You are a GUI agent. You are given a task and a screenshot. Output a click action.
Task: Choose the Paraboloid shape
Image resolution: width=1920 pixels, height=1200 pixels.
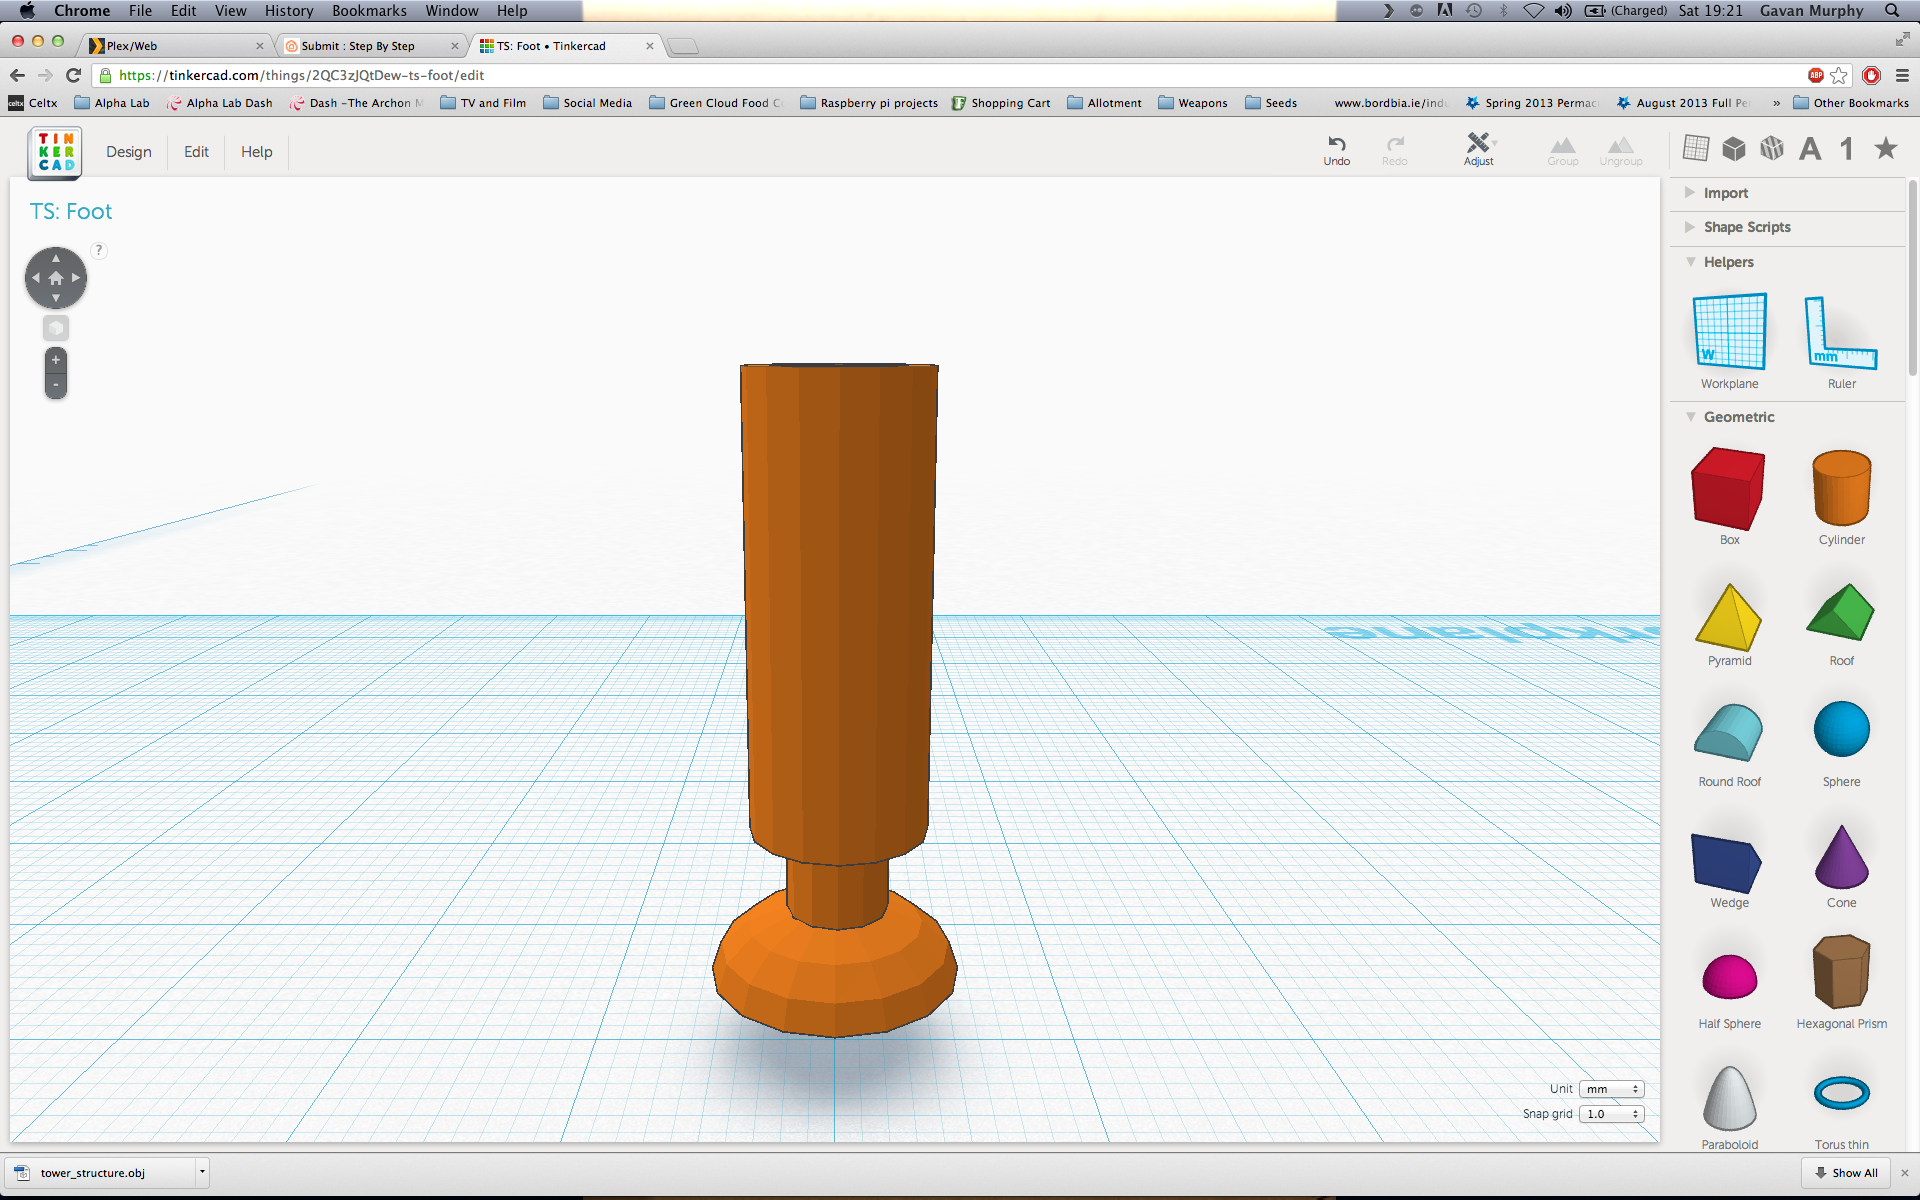[x=1729, y=1098]
